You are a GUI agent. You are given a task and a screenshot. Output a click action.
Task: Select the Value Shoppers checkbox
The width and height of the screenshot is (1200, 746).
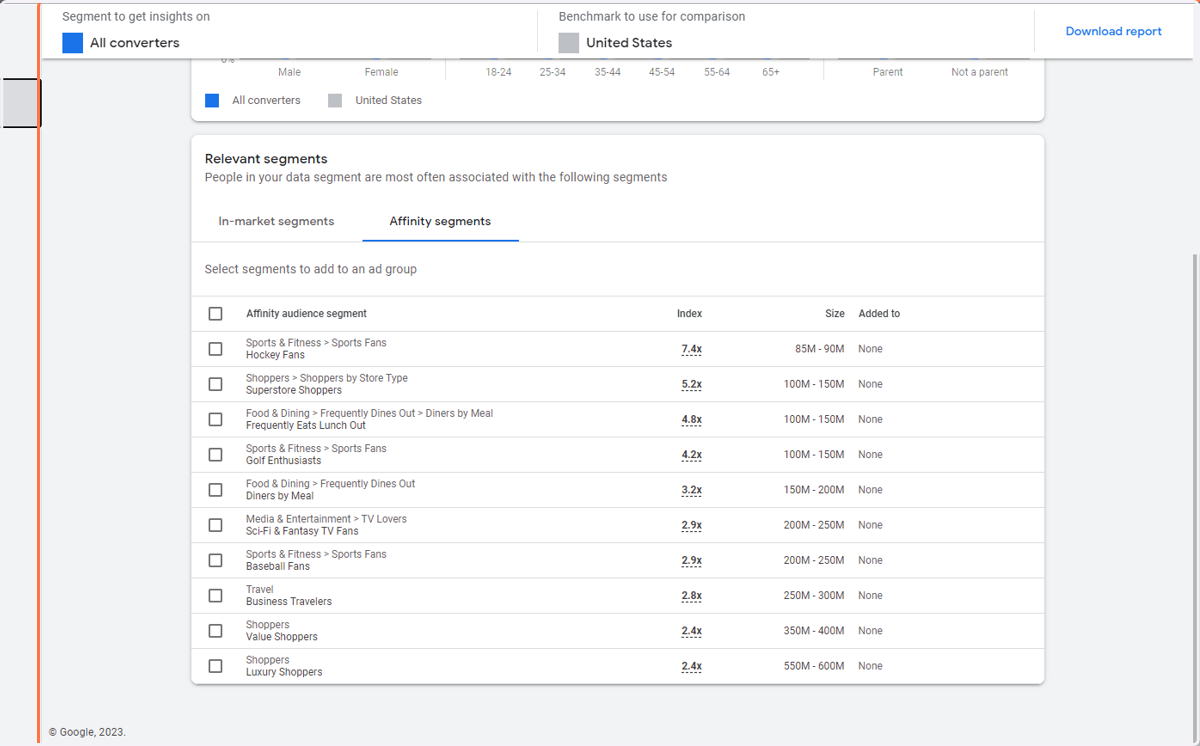pos(215,631)
